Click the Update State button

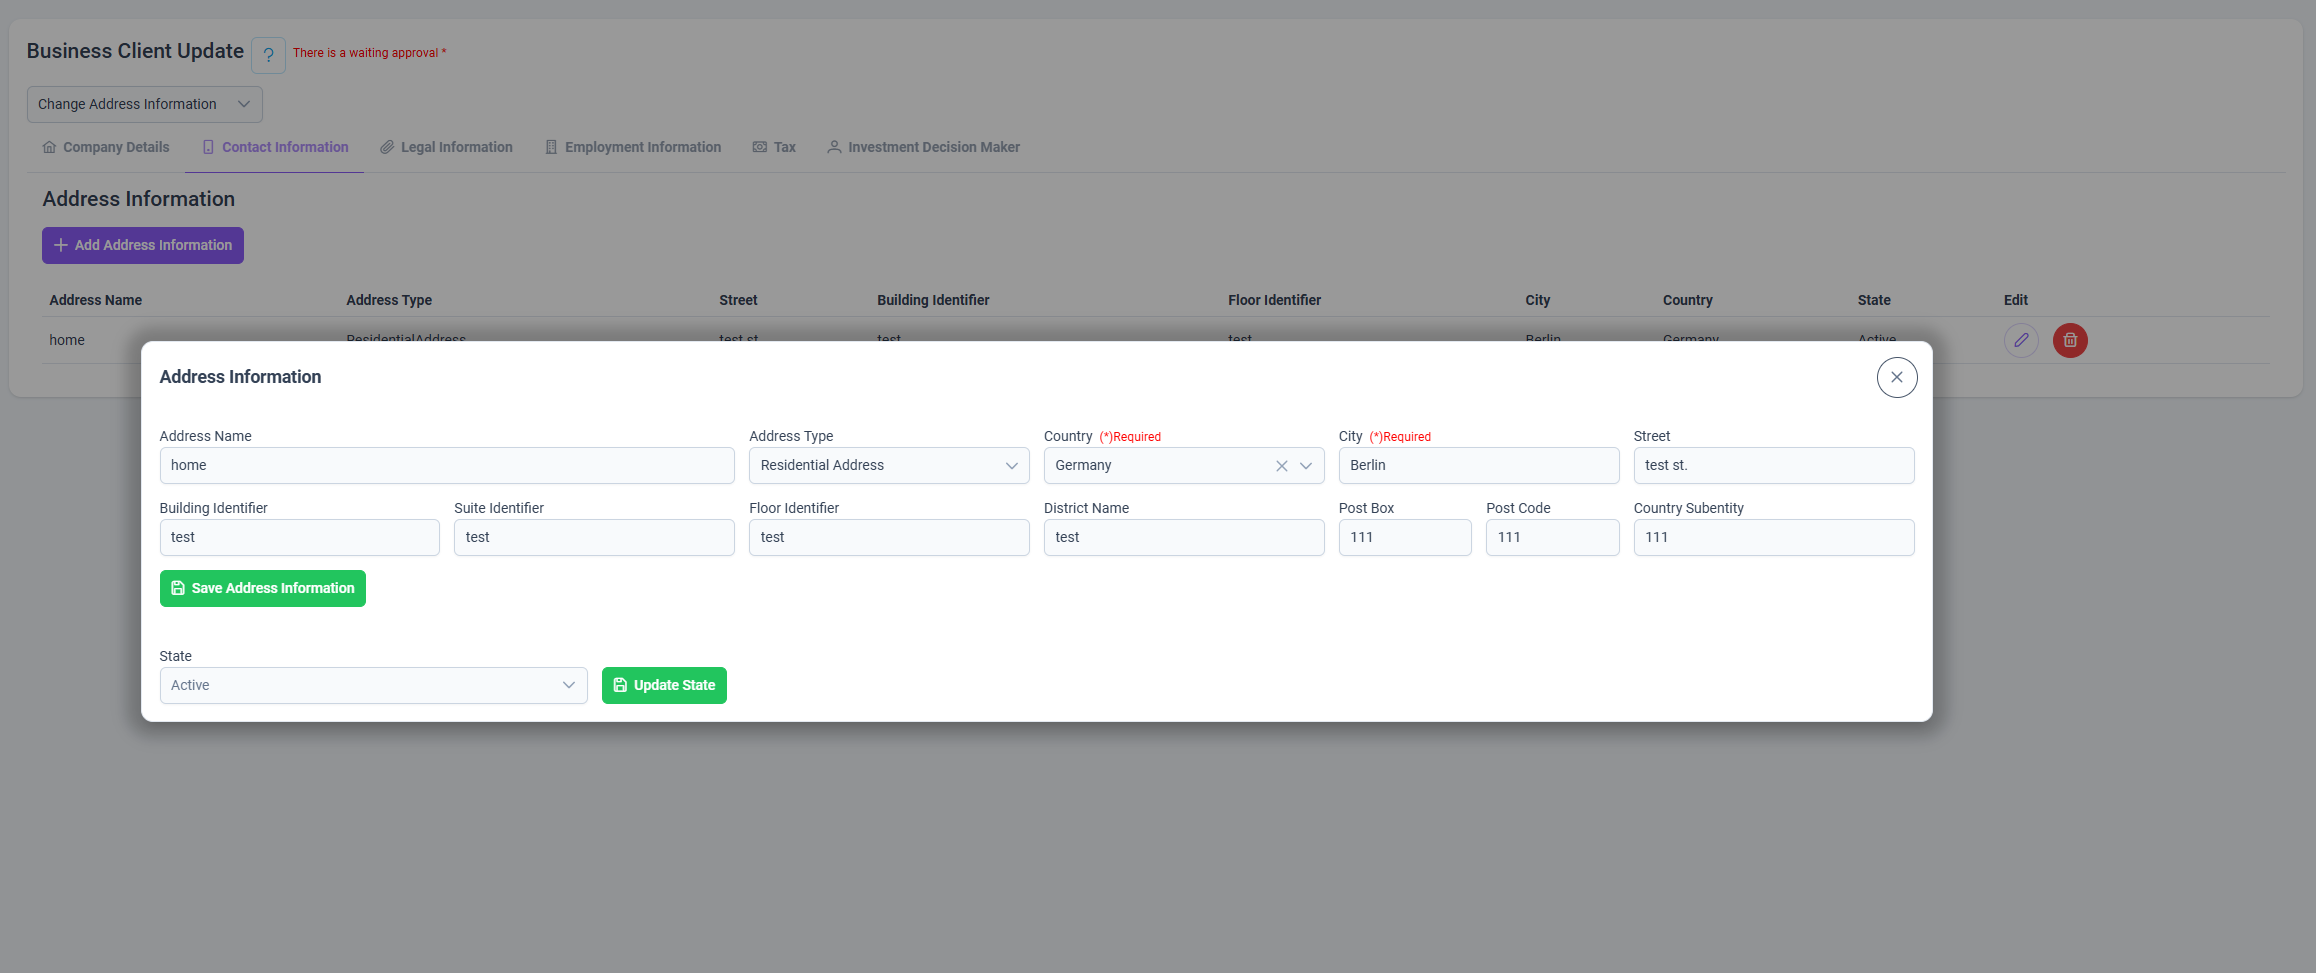click(x=664, y=686)
